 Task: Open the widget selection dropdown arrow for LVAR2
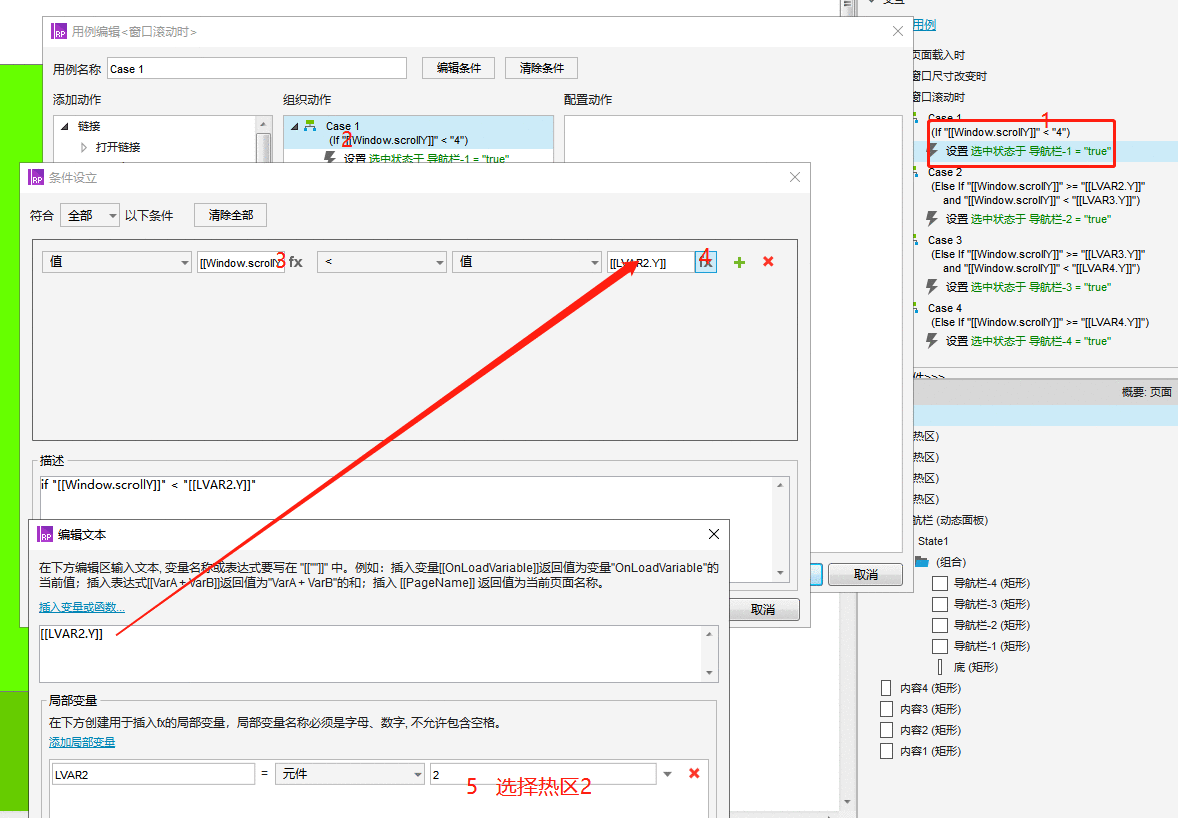[x=667, y=774]
